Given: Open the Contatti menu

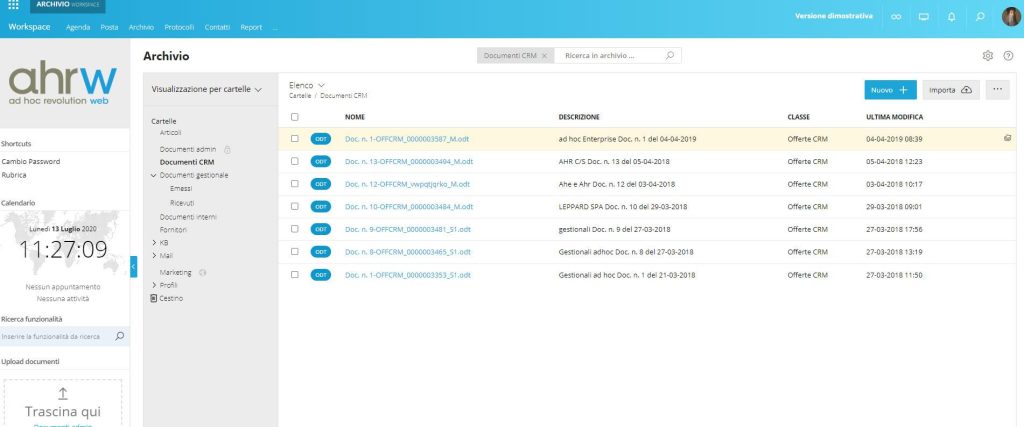Looking at the screenshot, I should point(216,27).
